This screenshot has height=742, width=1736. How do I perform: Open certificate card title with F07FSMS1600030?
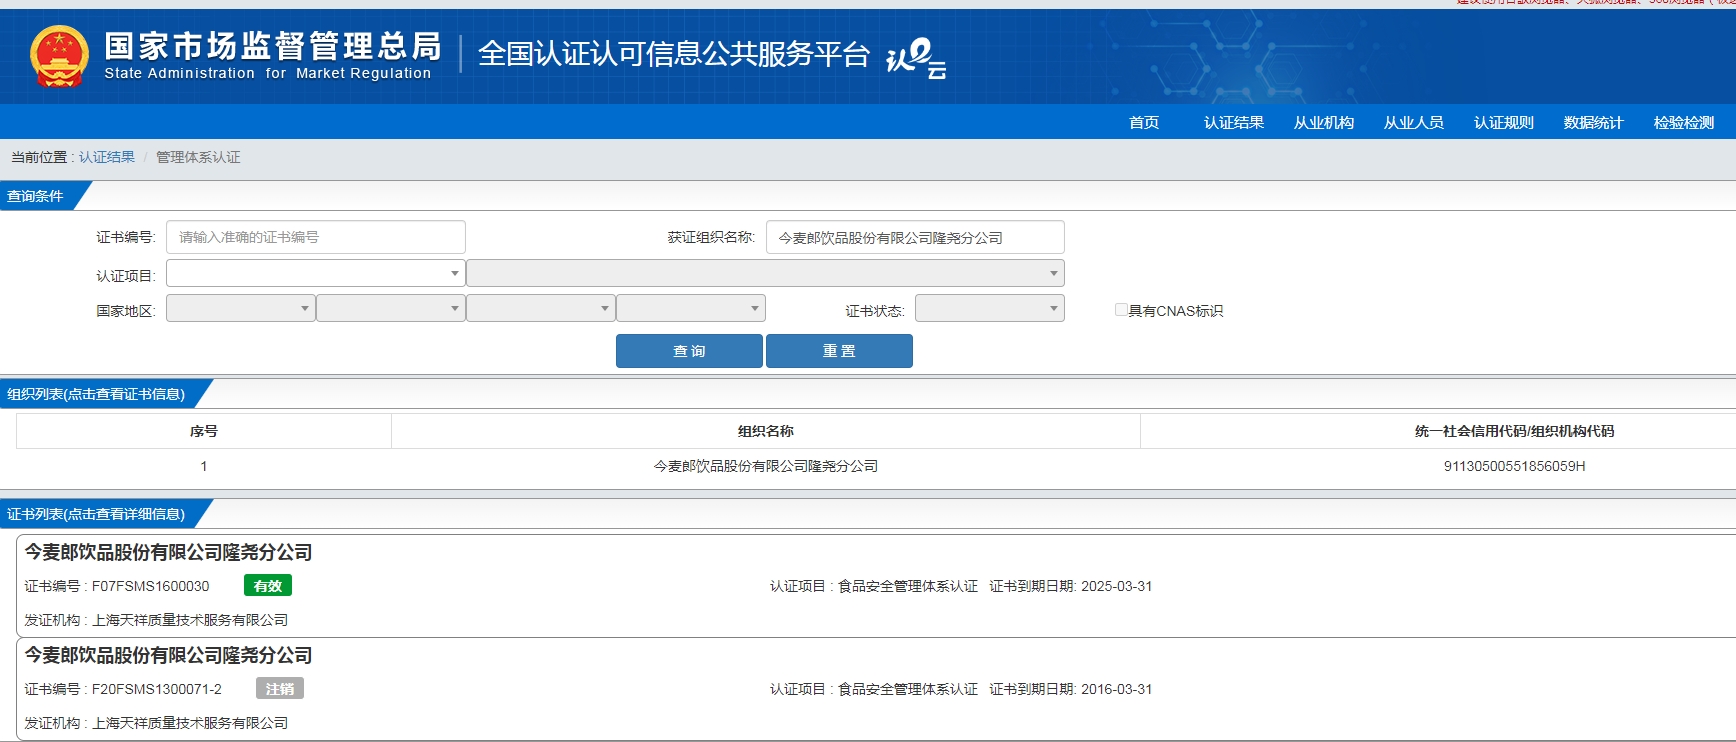click(168, 552)
